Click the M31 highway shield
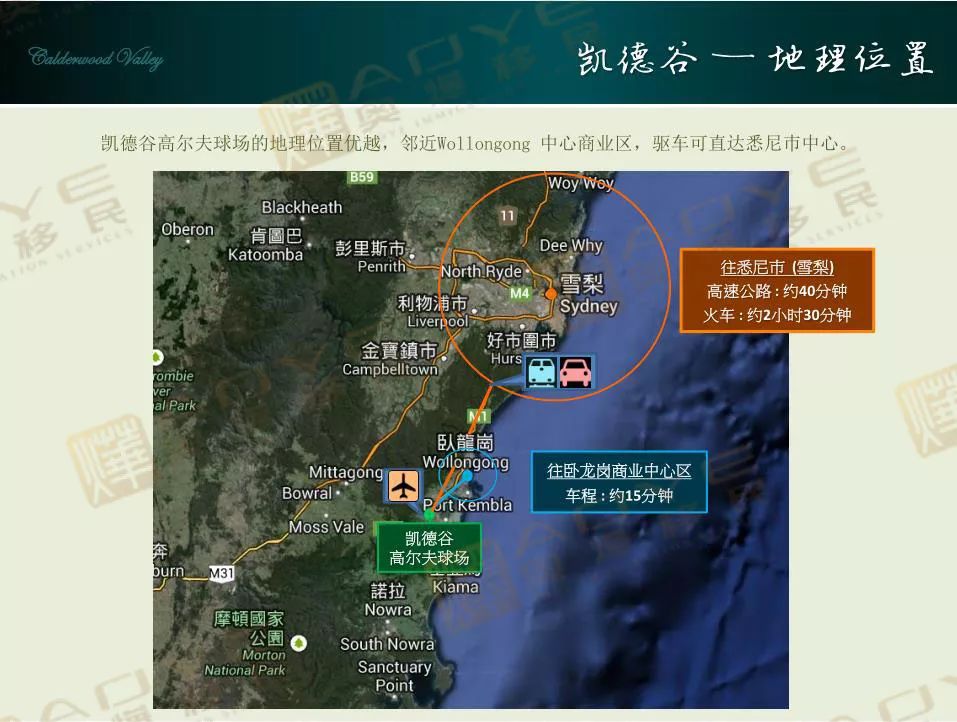Viewport: 957px width, 722px height. (221, 573)
